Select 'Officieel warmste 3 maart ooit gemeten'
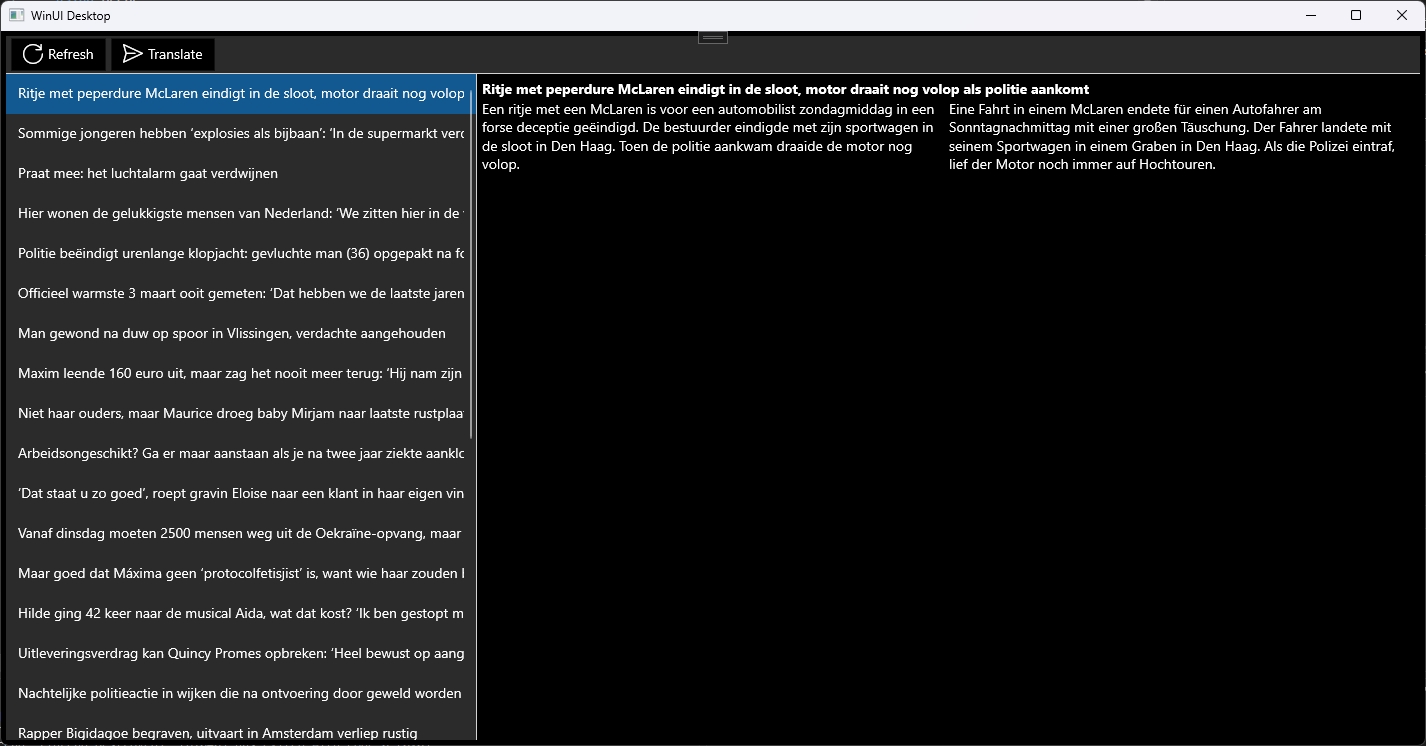The width and height of the screenshot is (1426, 746). pos(240,293)
